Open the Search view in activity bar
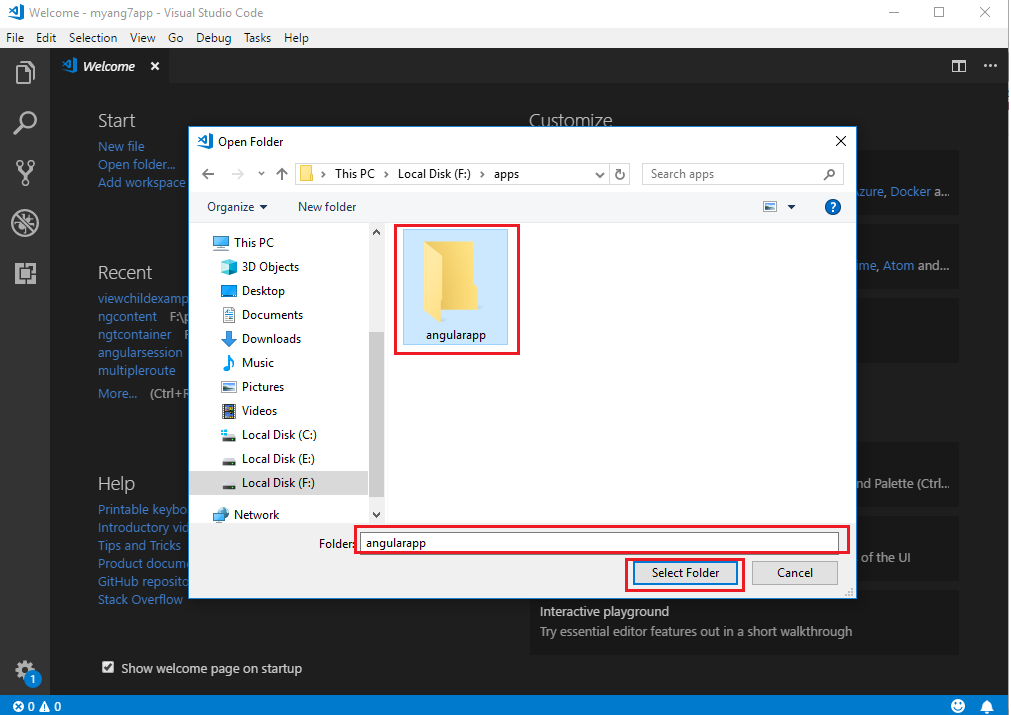Viewport: 1011px width, 715px height. [25, 123]
